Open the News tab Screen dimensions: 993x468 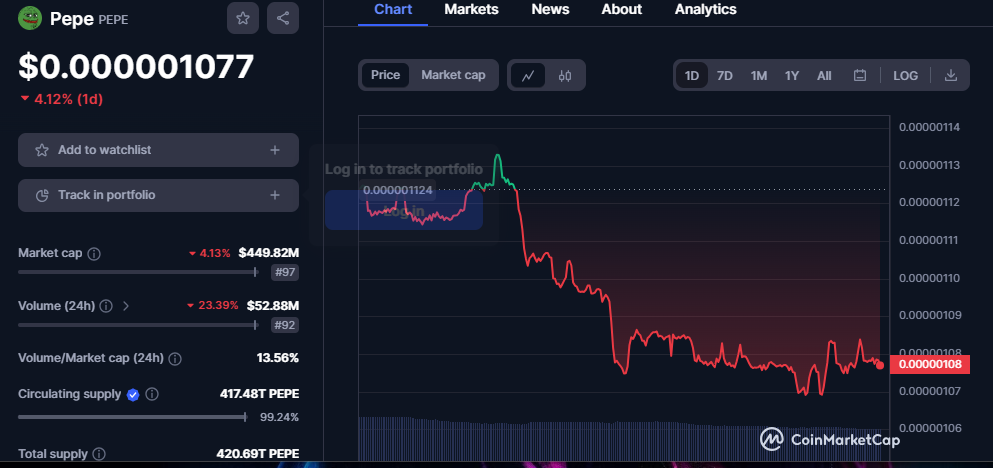(550, 9)
